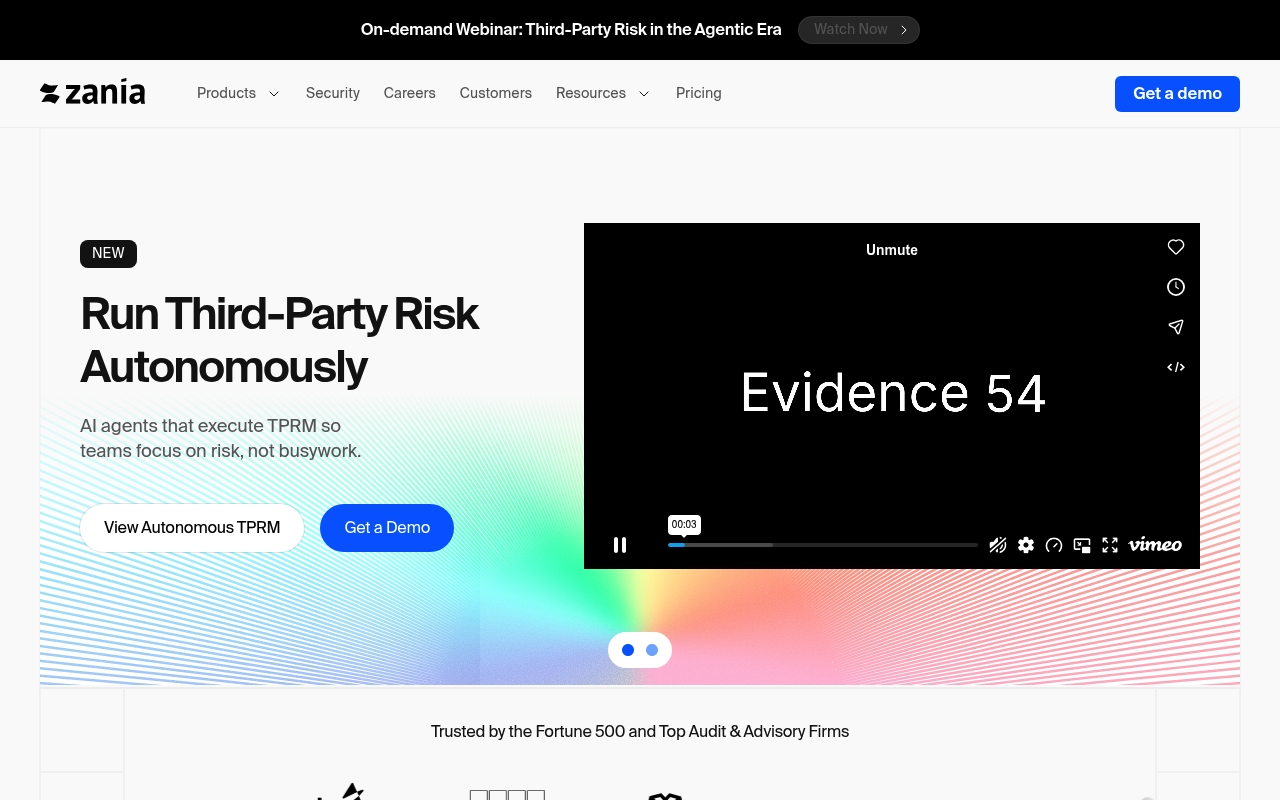Open the Careers page
1280x800 pixels.
[x=410, y=93]
